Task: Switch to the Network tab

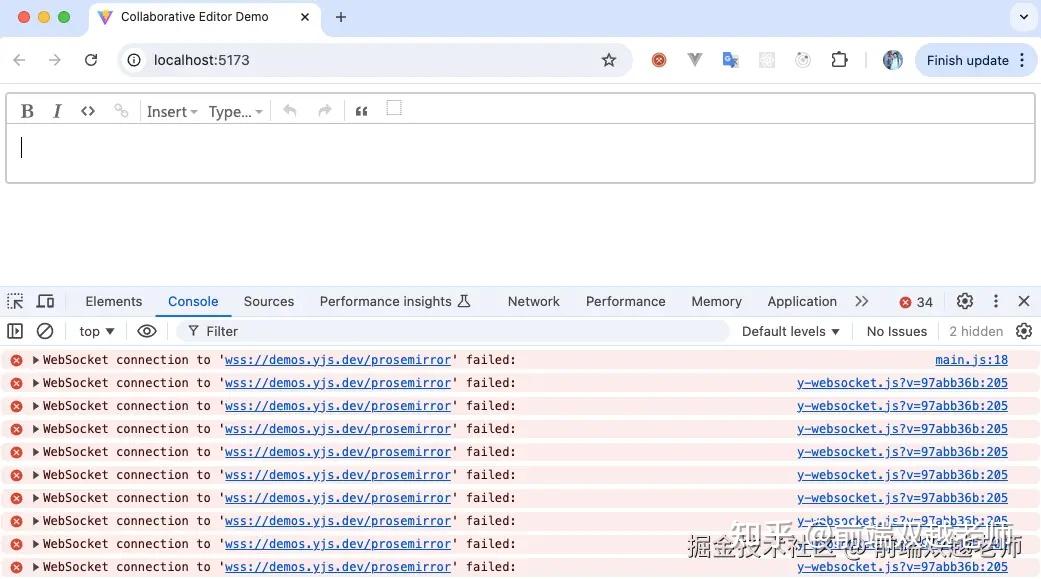Action: tap(533, 301)
